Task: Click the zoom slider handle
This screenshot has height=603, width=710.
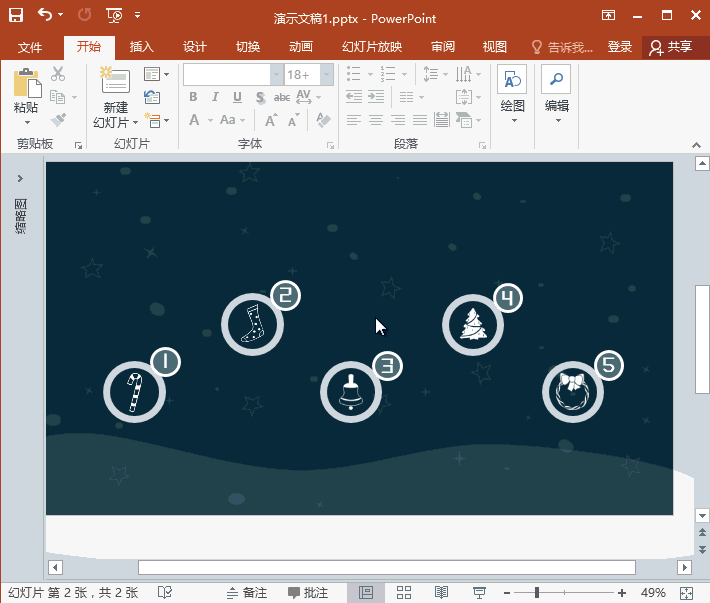Action: (x=538, y=593)
